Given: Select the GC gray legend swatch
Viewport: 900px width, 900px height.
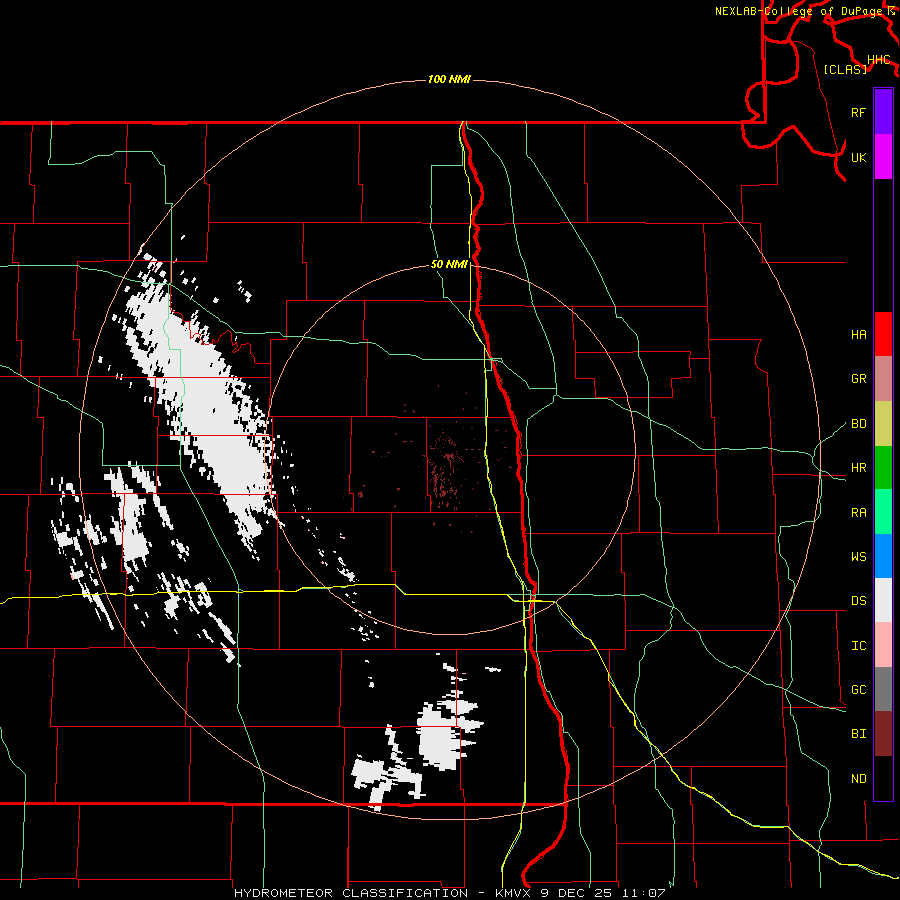Looking at the screenshot, I should click(x=883, y=689).
